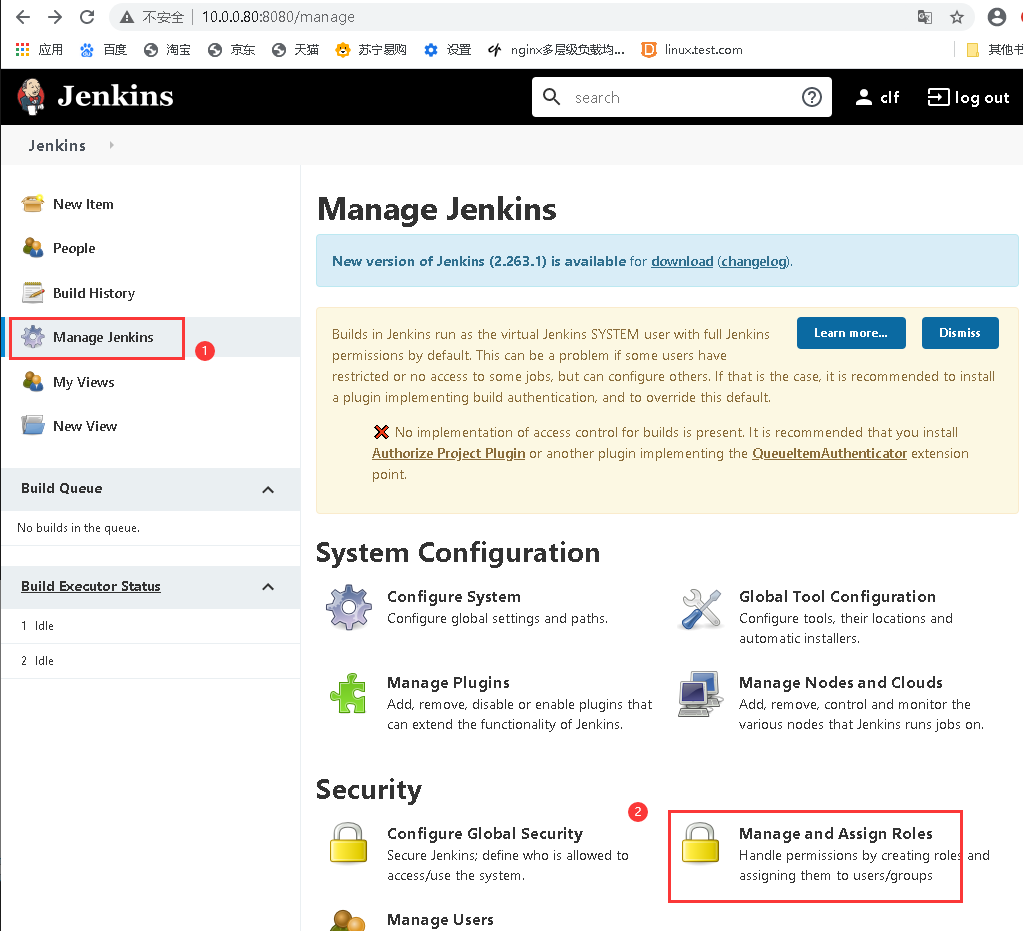Open Manage and Assign Roles

coord(836,833)
